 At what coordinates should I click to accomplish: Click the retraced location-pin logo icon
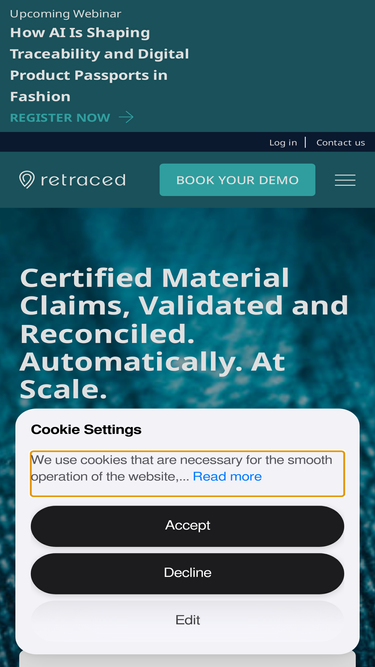coord(27,180)
